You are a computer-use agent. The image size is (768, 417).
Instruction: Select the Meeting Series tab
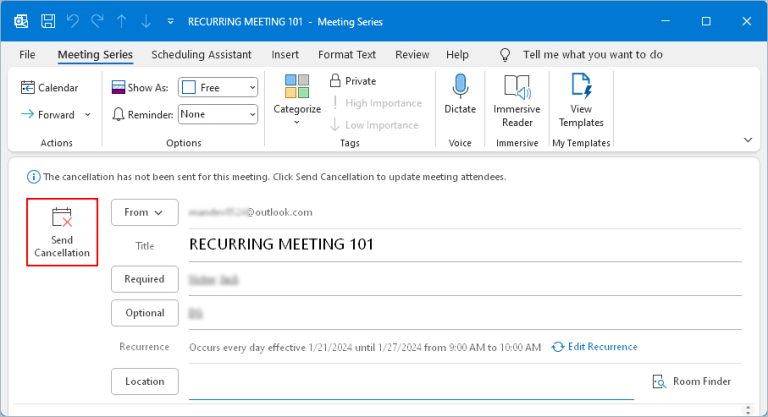(x=95, y=54)
